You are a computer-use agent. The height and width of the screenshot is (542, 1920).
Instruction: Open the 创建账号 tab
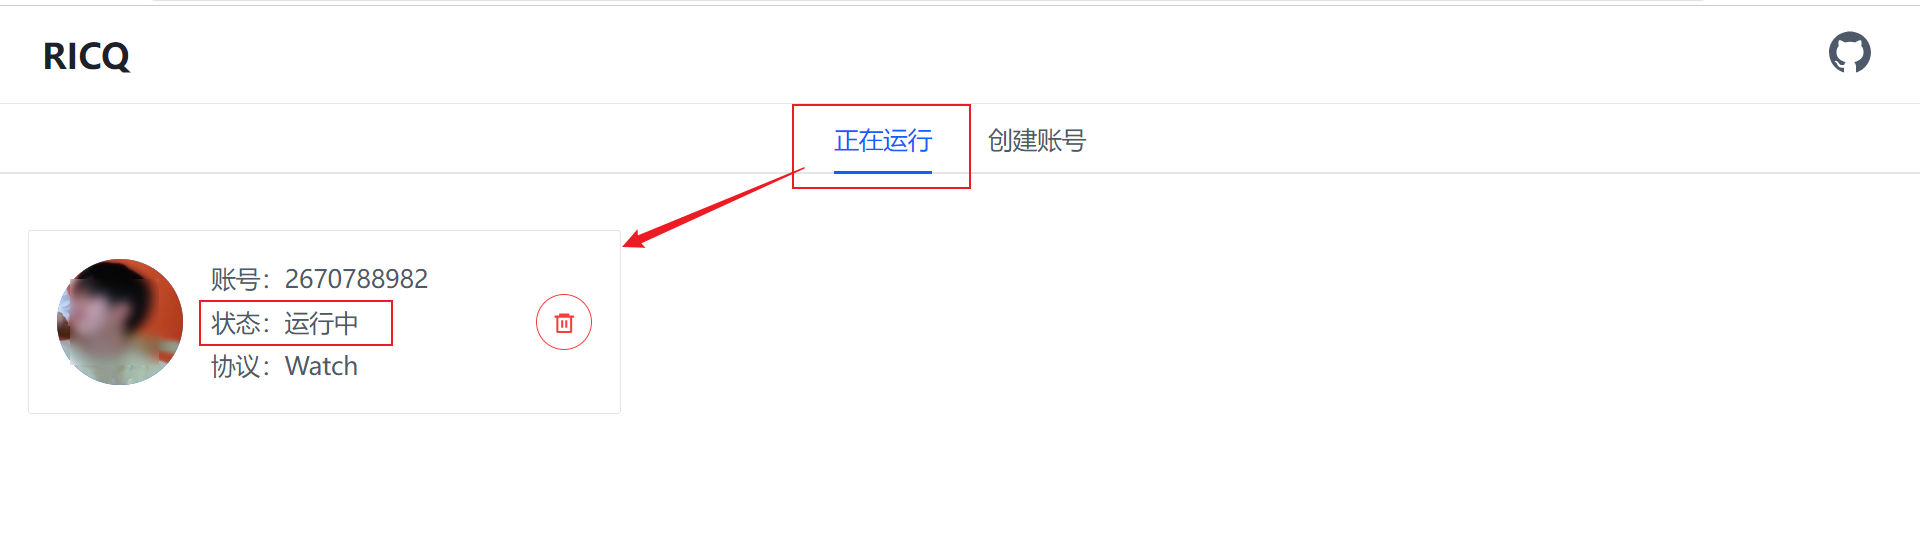click(1036, 140)
